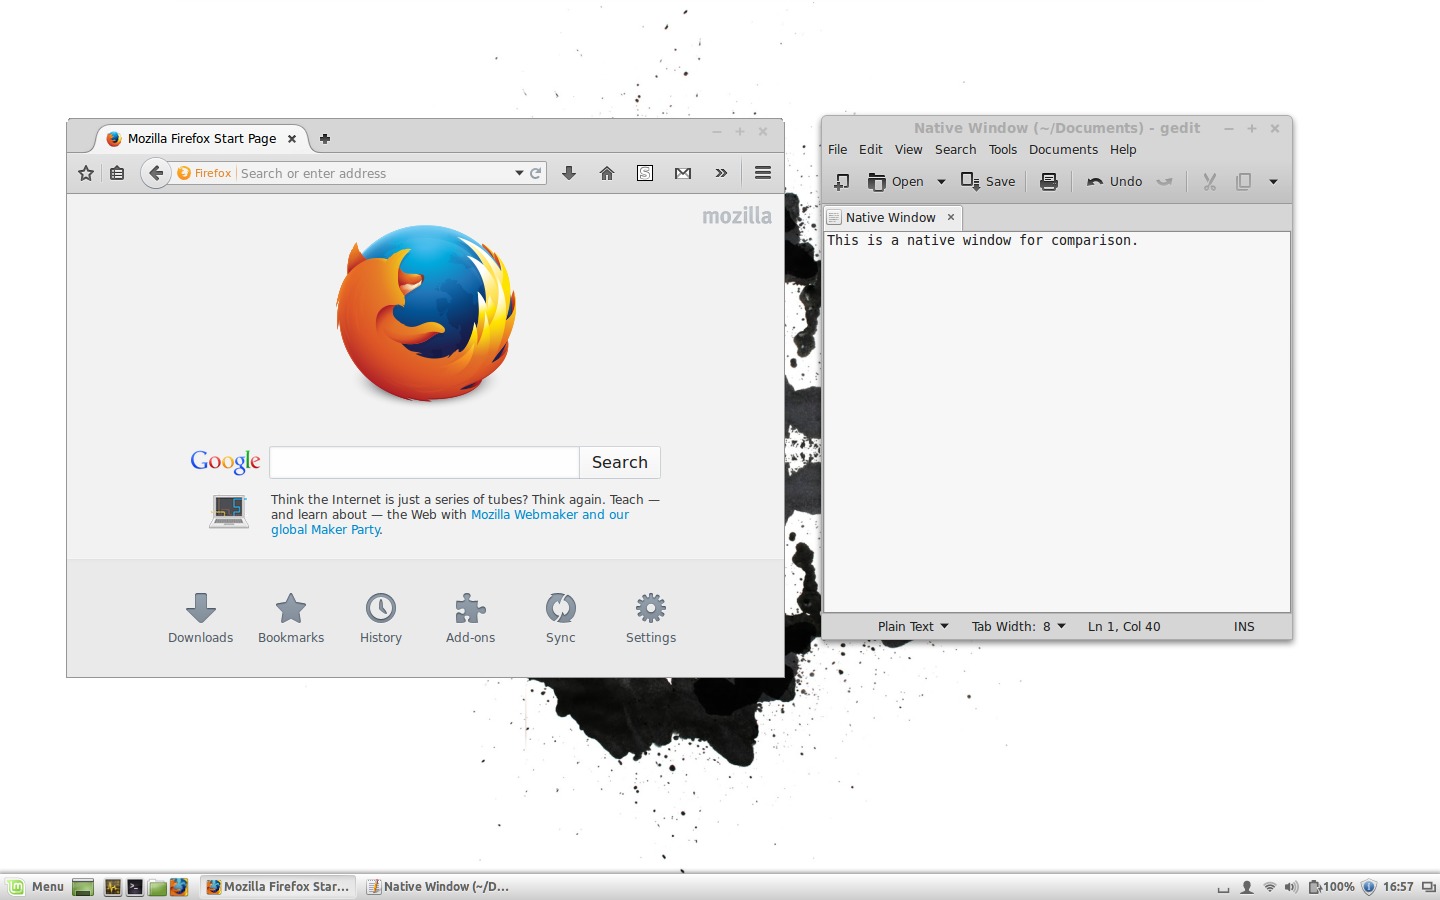Viewport: 1440px width, 900px height.
Task: Undo the last action in gedit
Action: pyautogui.click(x=1114, y=181)
